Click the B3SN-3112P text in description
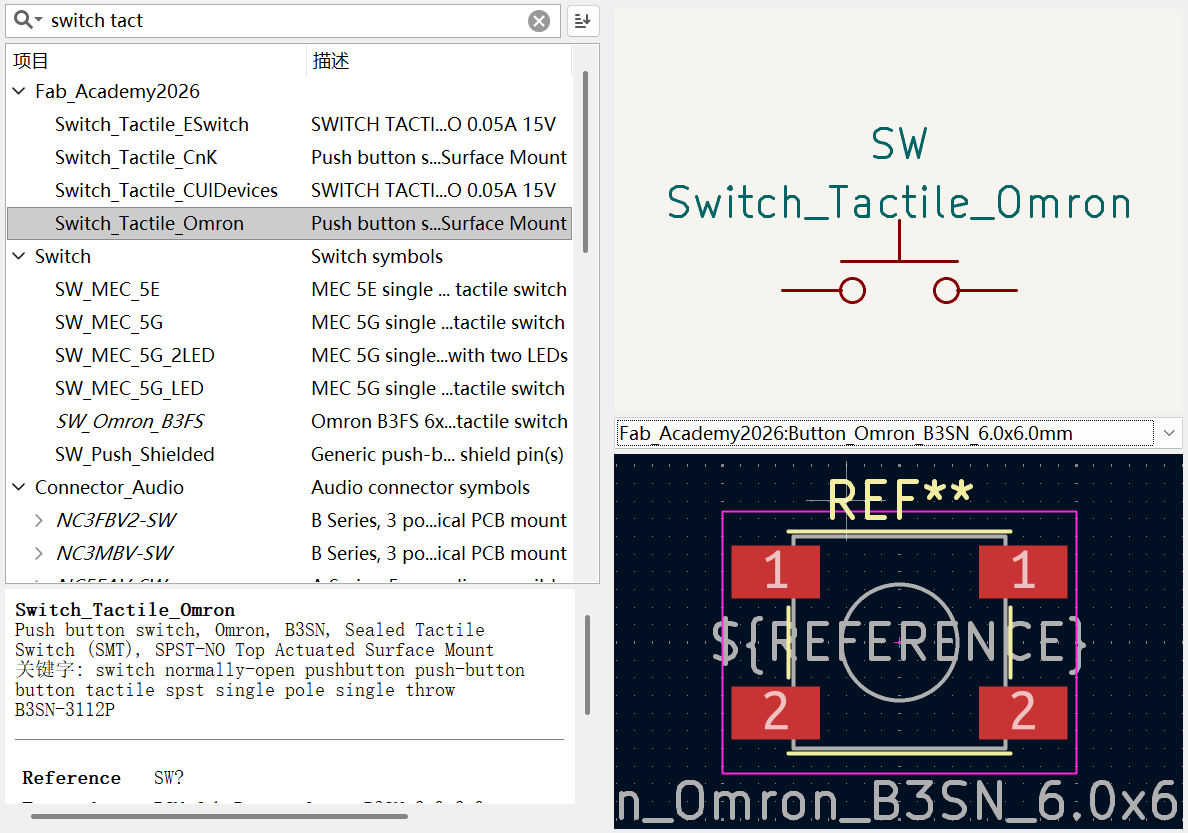 (x=65, y=710)
